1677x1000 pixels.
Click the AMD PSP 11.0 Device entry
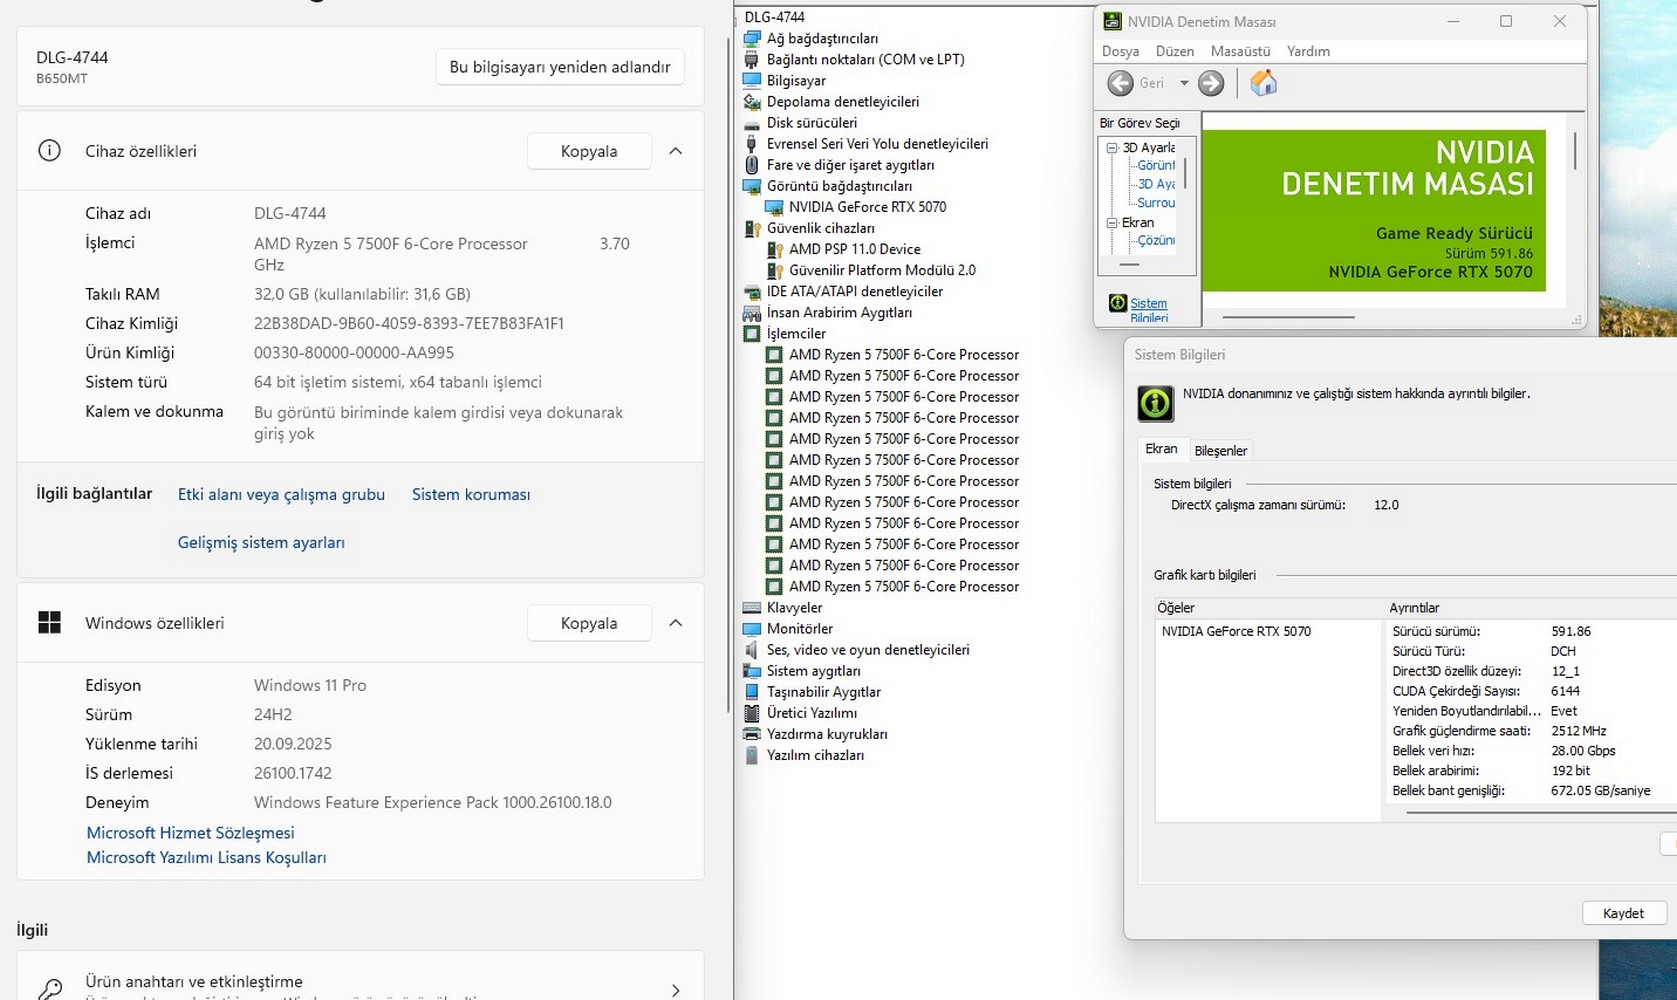pos(854,249)
